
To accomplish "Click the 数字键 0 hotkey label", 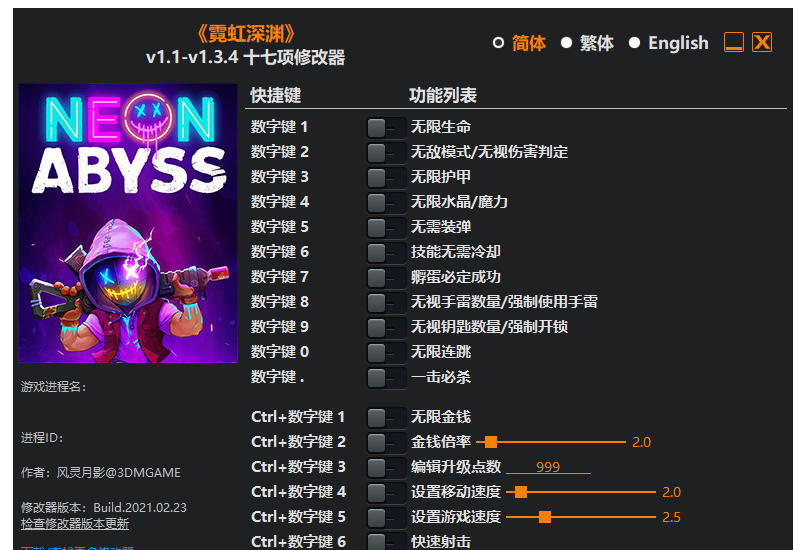I will pos(280,352).
